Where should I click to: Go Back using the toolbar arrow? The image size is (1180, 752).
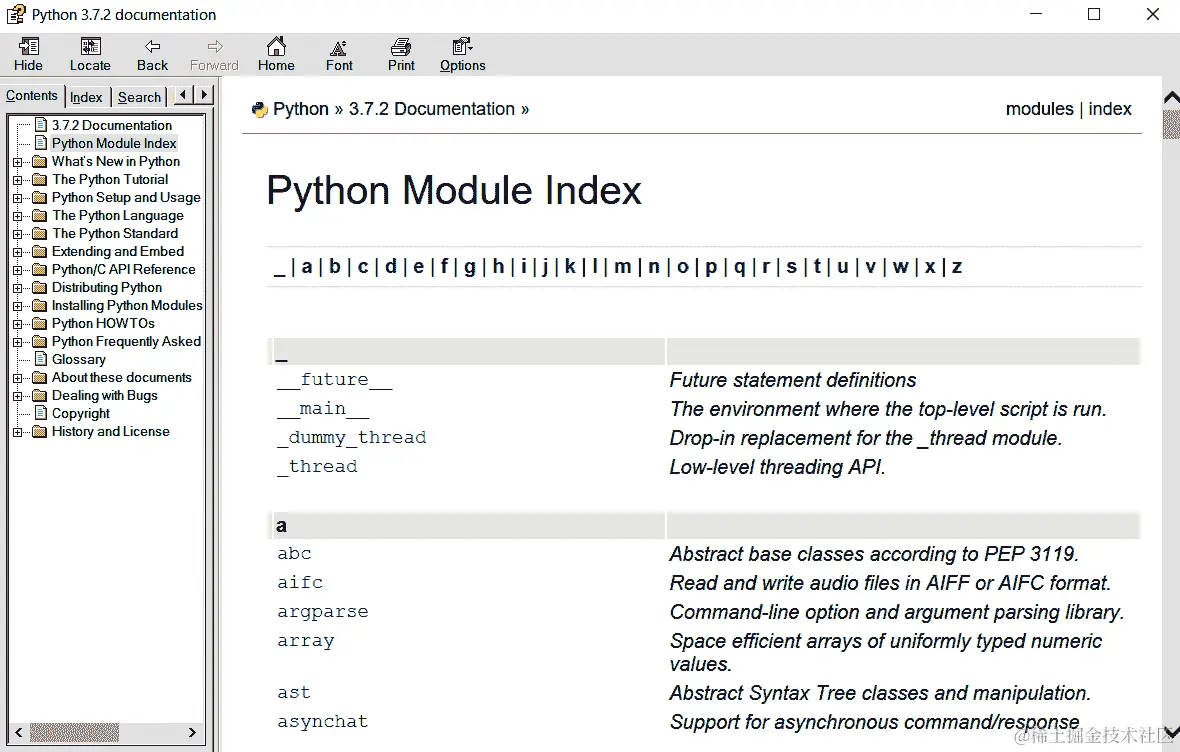coord(152,47)
